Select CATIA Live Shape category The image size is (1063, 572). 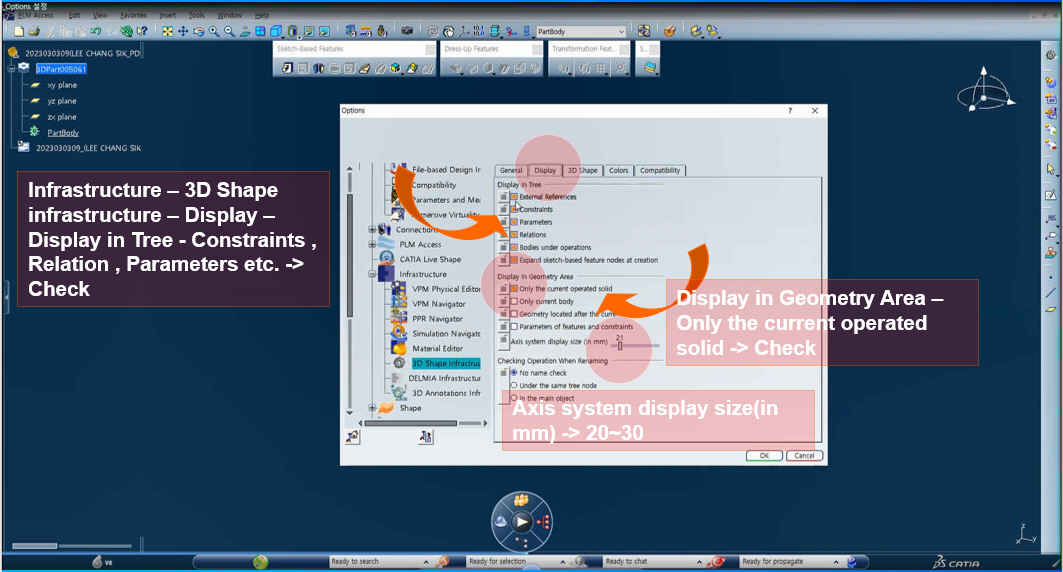coord(430,259)
